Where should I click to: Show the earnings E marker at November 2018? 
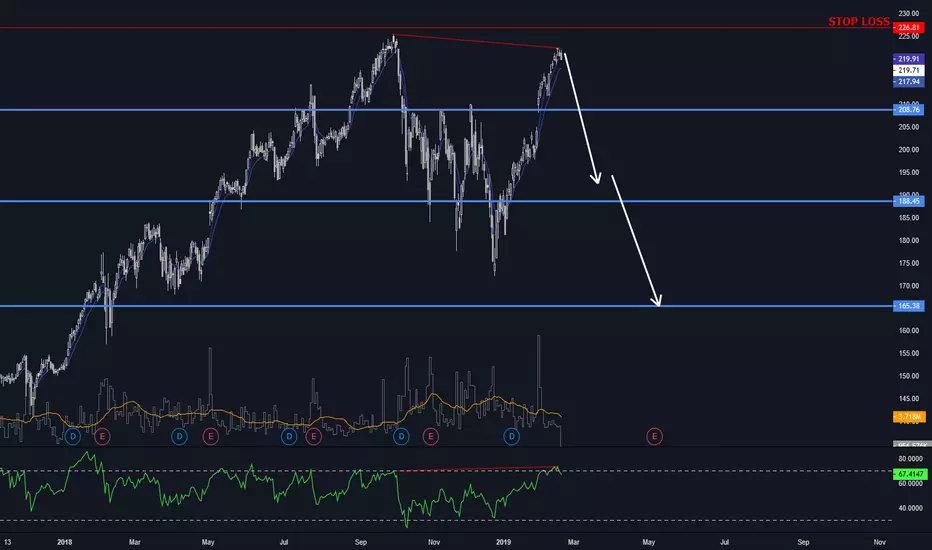pos(431,437)
